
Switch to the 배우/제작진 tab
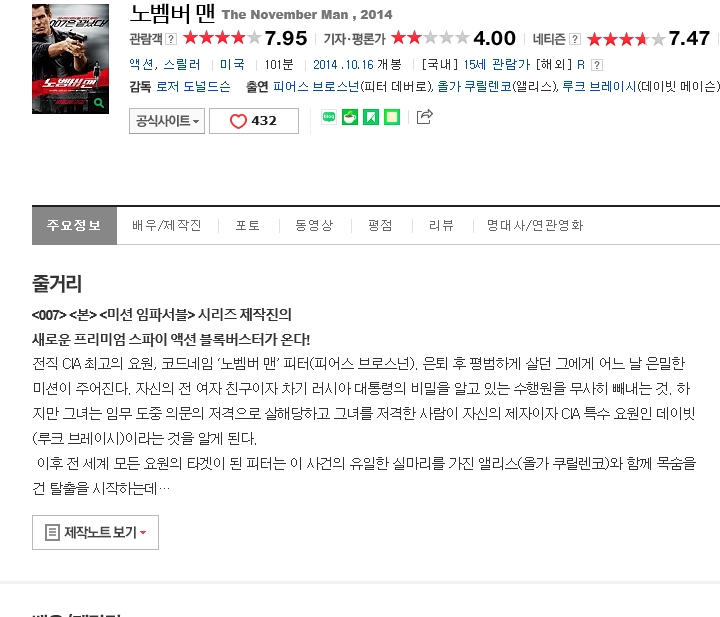tap(167, 225)
